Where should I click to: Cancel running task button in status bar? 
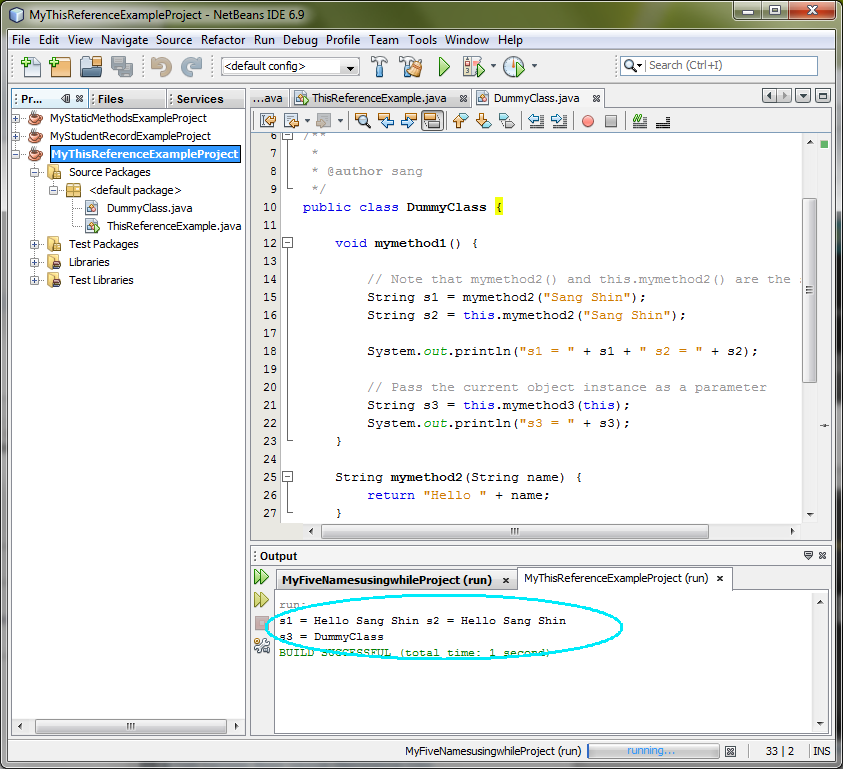730,751
